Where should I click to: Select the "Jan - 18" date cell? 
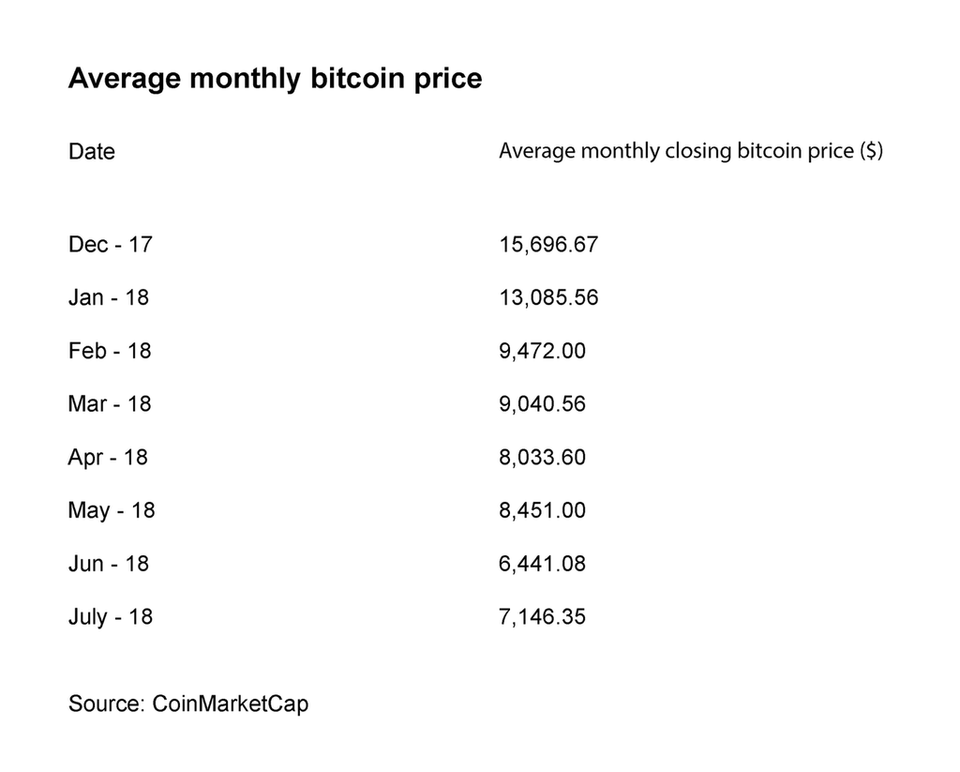pyautogui.click(x=108, y=297)
